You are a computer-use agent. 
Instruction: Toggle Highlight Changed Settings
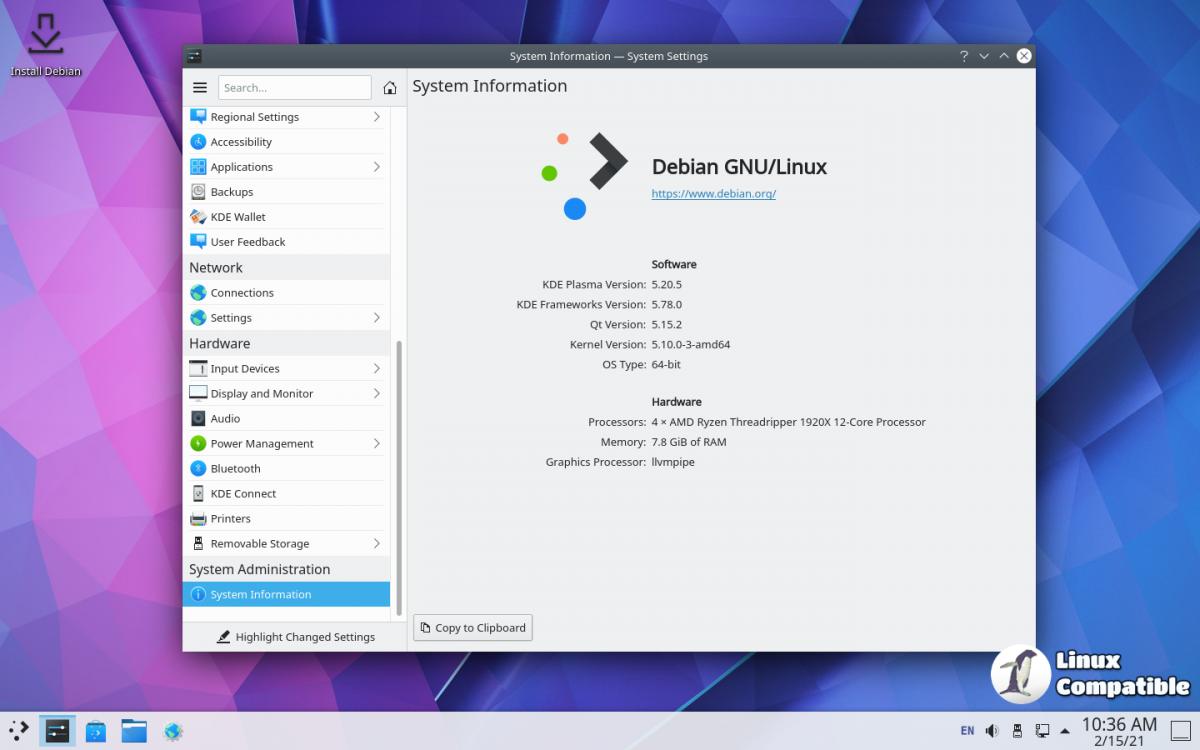point(295,637)
